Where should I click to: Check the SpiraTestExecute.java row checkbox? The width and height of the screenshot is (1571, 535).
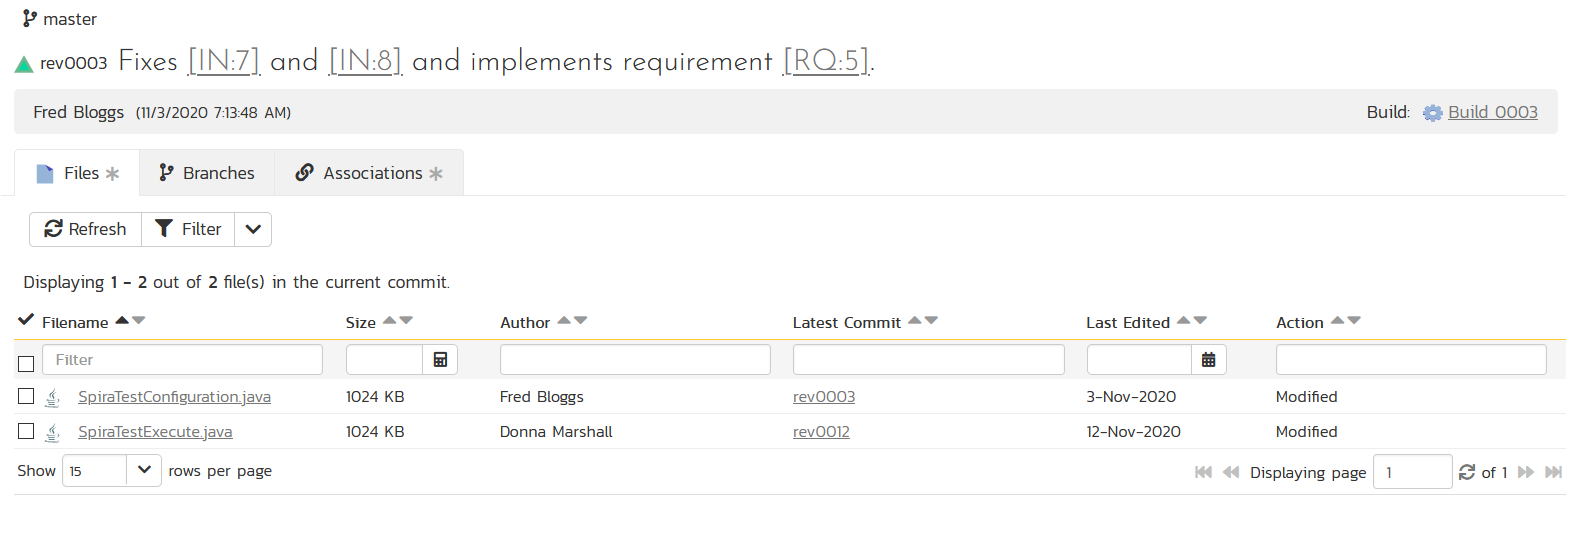[x=26, y=432]
